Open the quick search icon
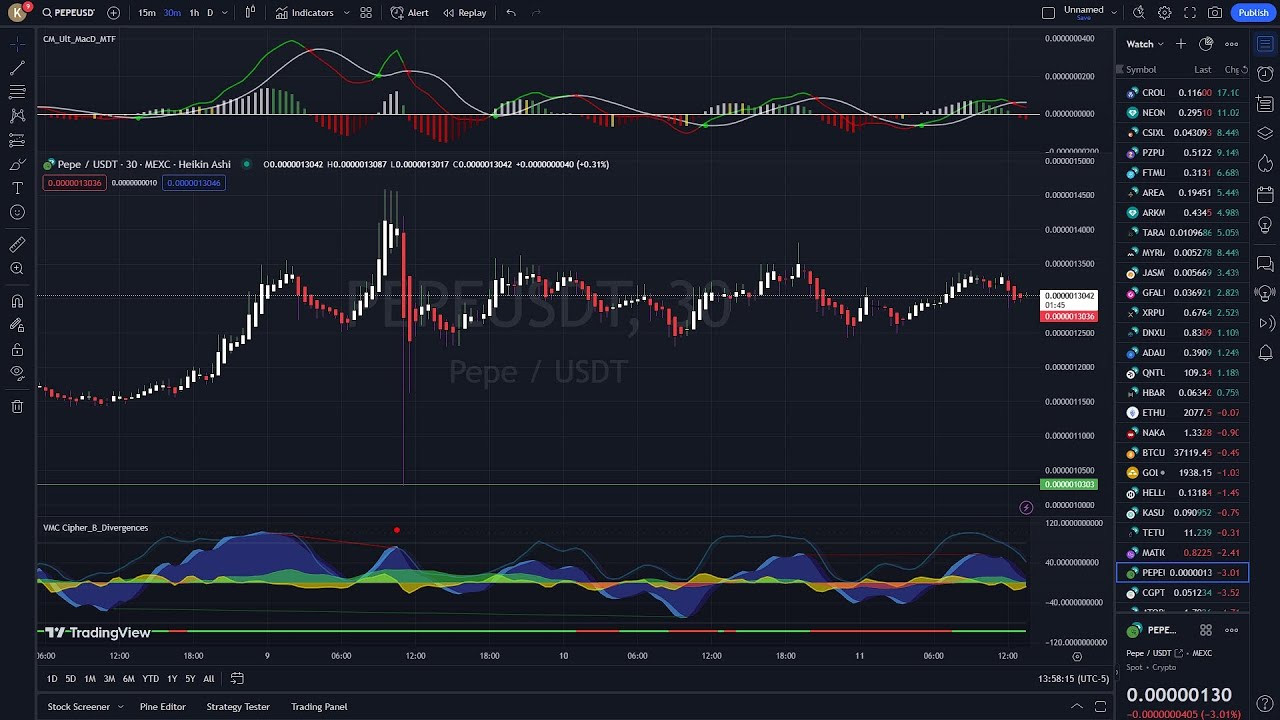The width and height of the screenshot is (1280, 720). coord(1139,13)
